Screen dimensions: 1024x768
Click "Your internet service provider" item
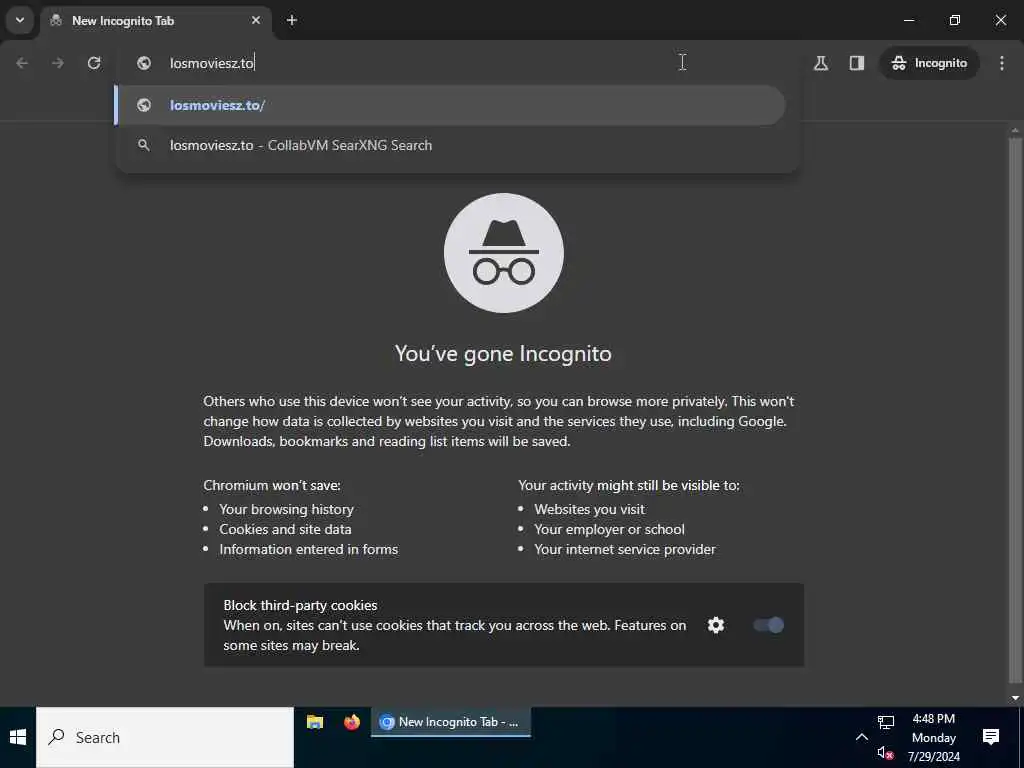point(624,549)
